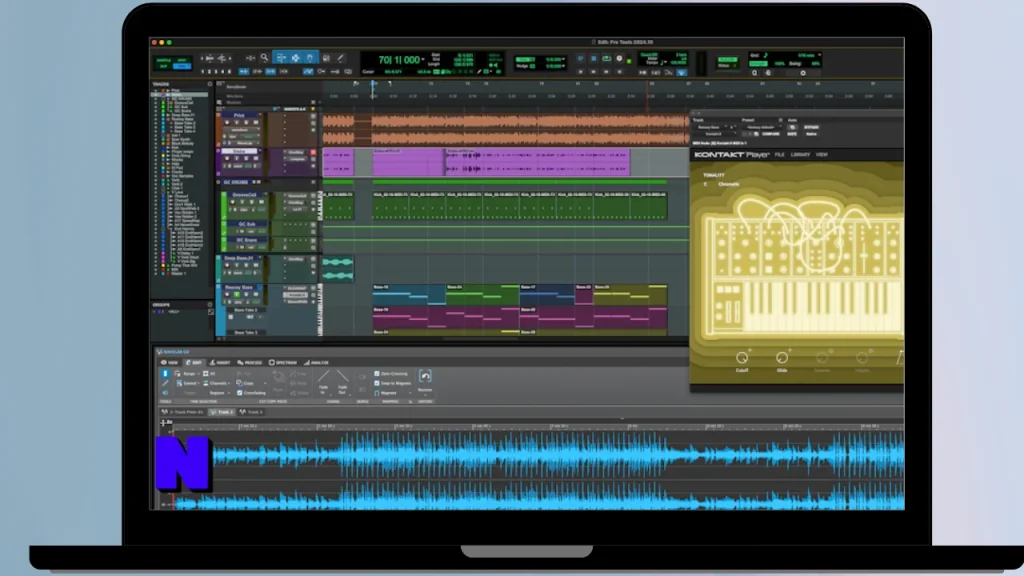Open the Copy dropdown arrow
Image resolution: width=1024 pixels, height=576 pixels.
coord(265,383)
